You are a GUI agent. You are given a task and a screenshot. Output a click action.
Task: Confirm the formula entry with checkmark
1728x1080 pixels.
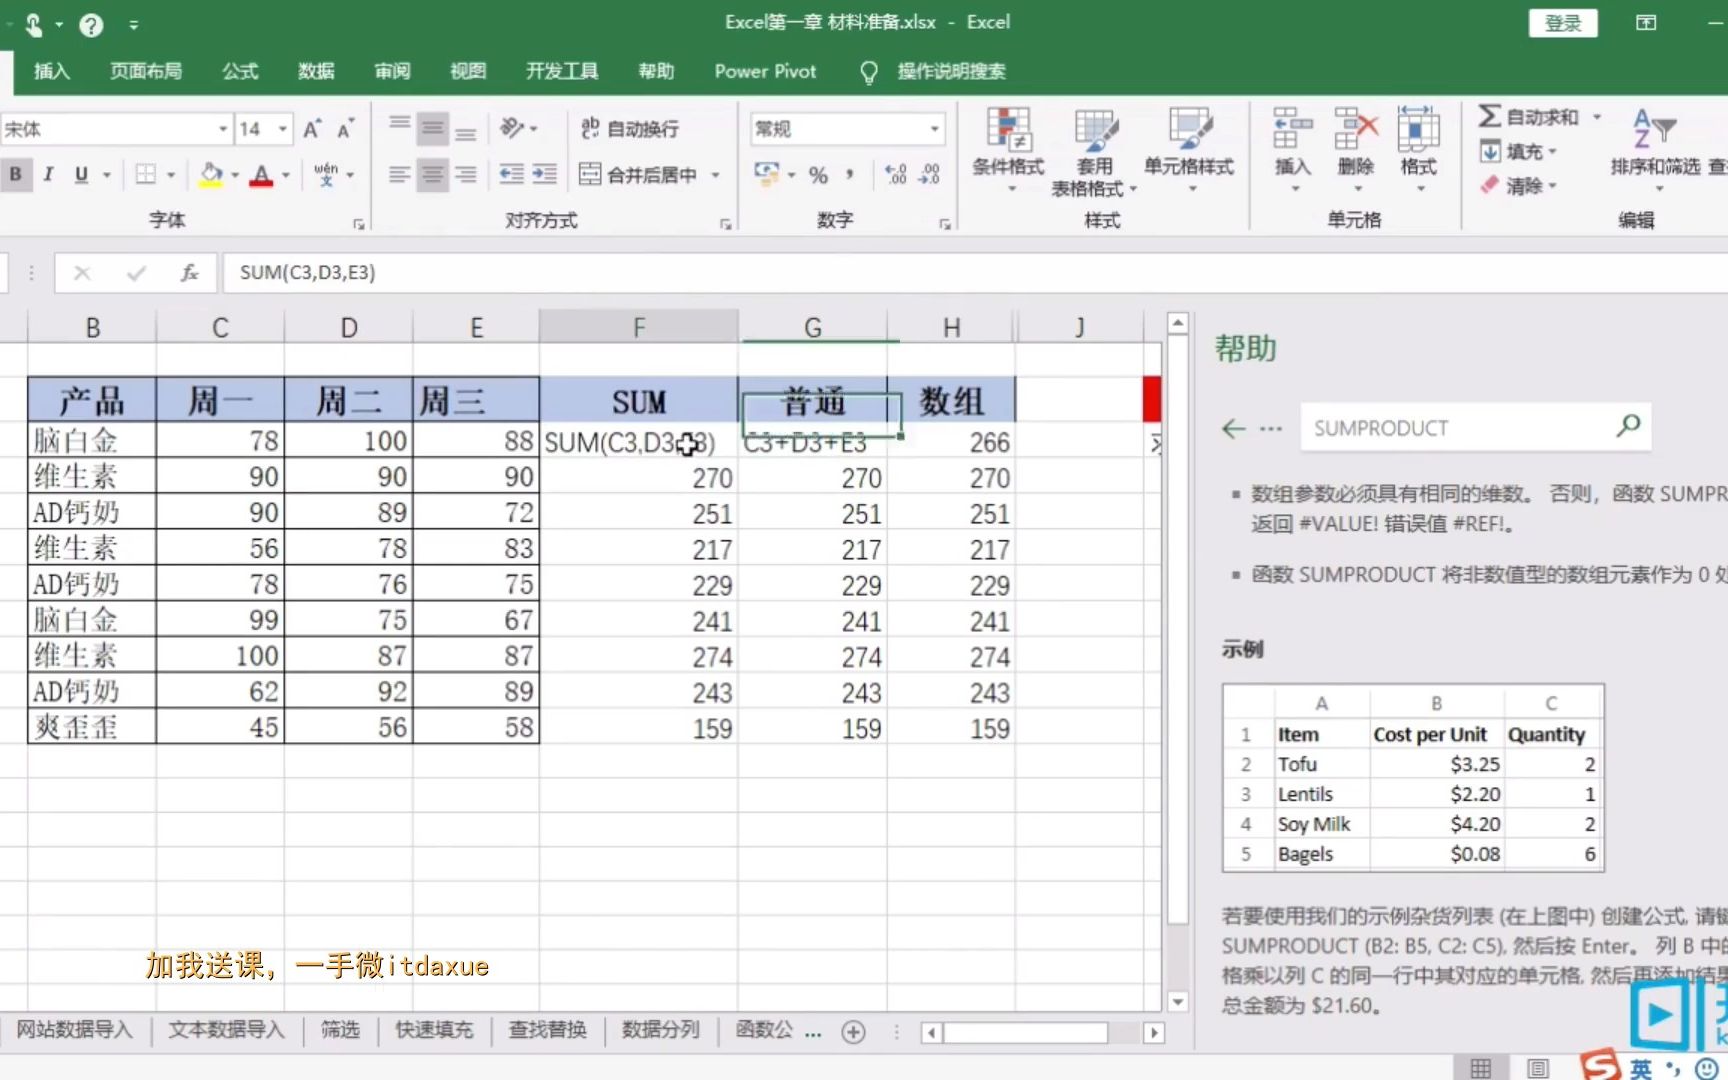[136, 272]
